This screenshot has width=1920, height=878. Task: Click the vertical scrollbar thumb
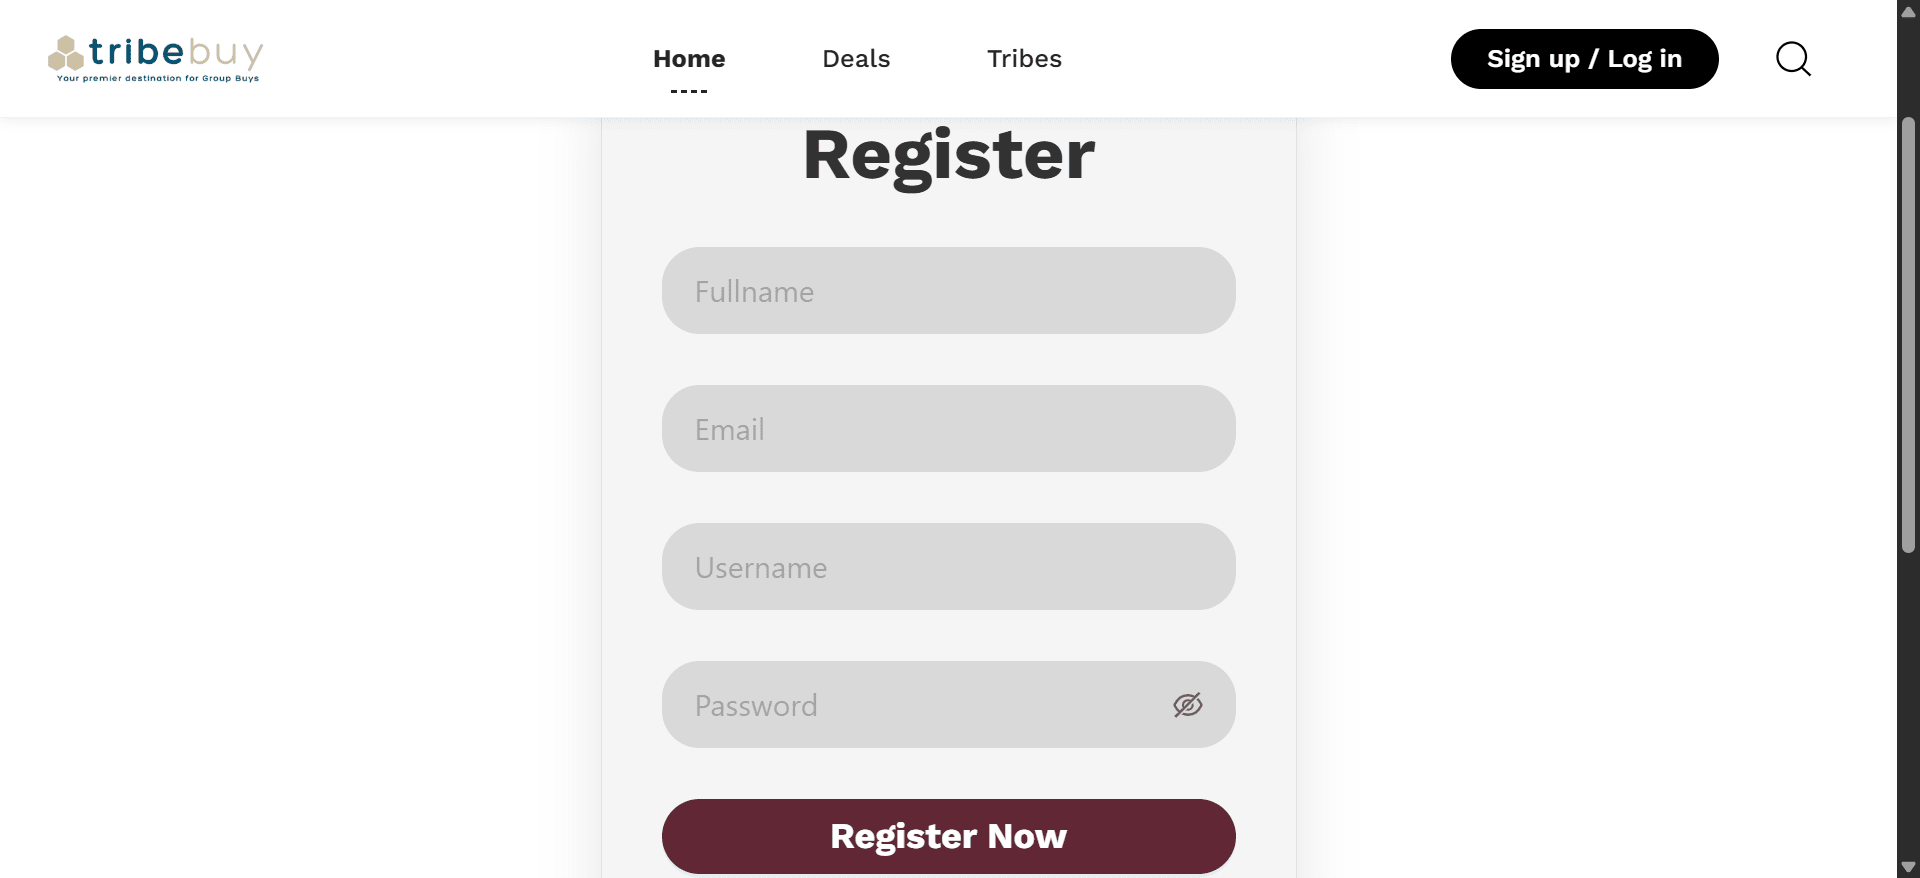click(1908, 335)
